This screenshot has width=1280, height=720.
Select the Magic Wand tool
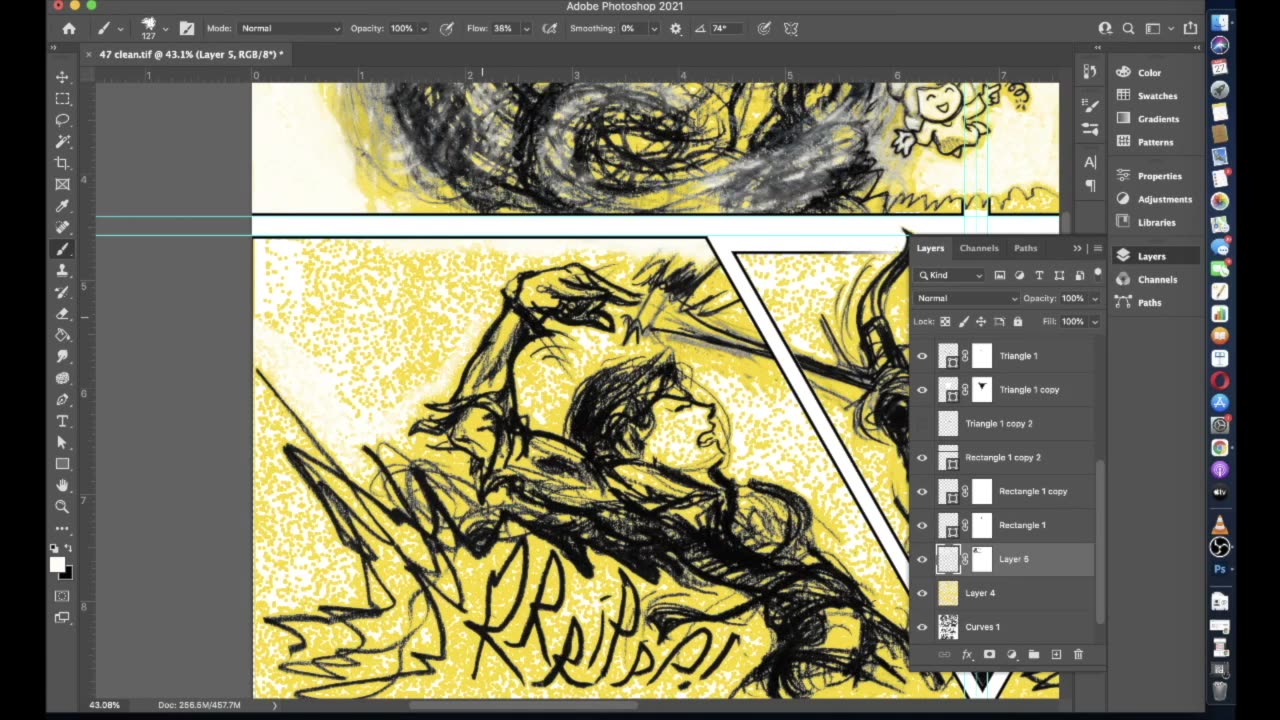coord(62,141)
